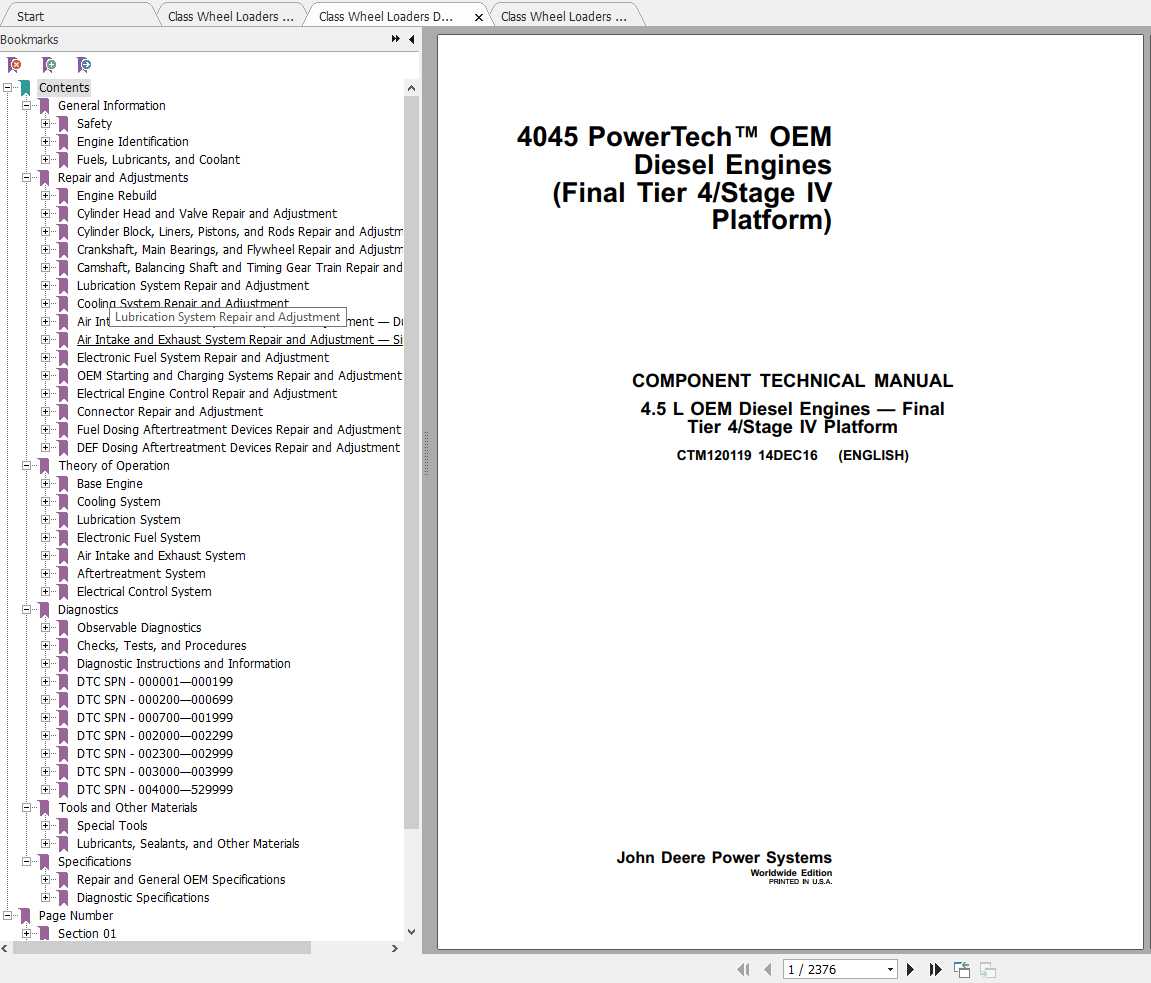
Task: Jump to last page icon
Action: coord(935,970)
